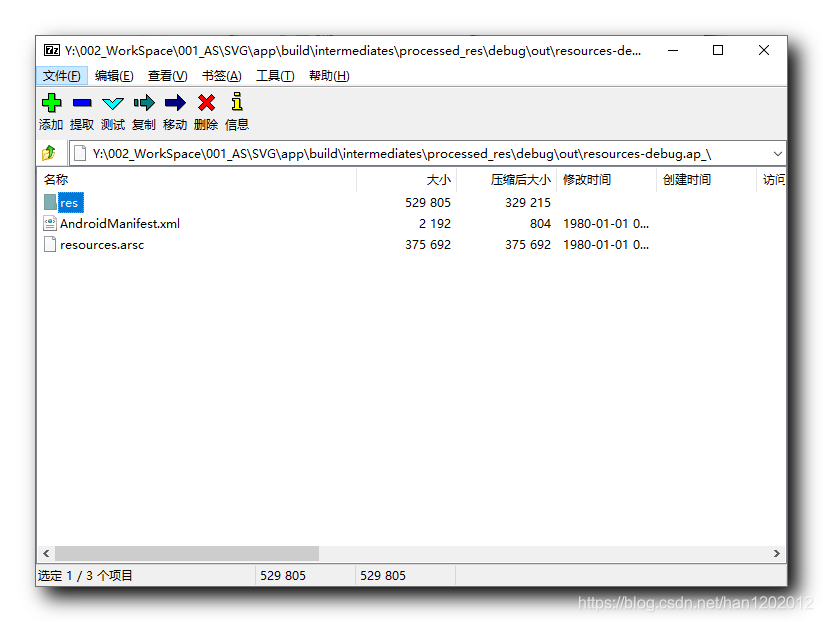Click the Copy (复制) arrow icon
The height and width of the screenshot is (622, 823).
(x=144, y=103)
